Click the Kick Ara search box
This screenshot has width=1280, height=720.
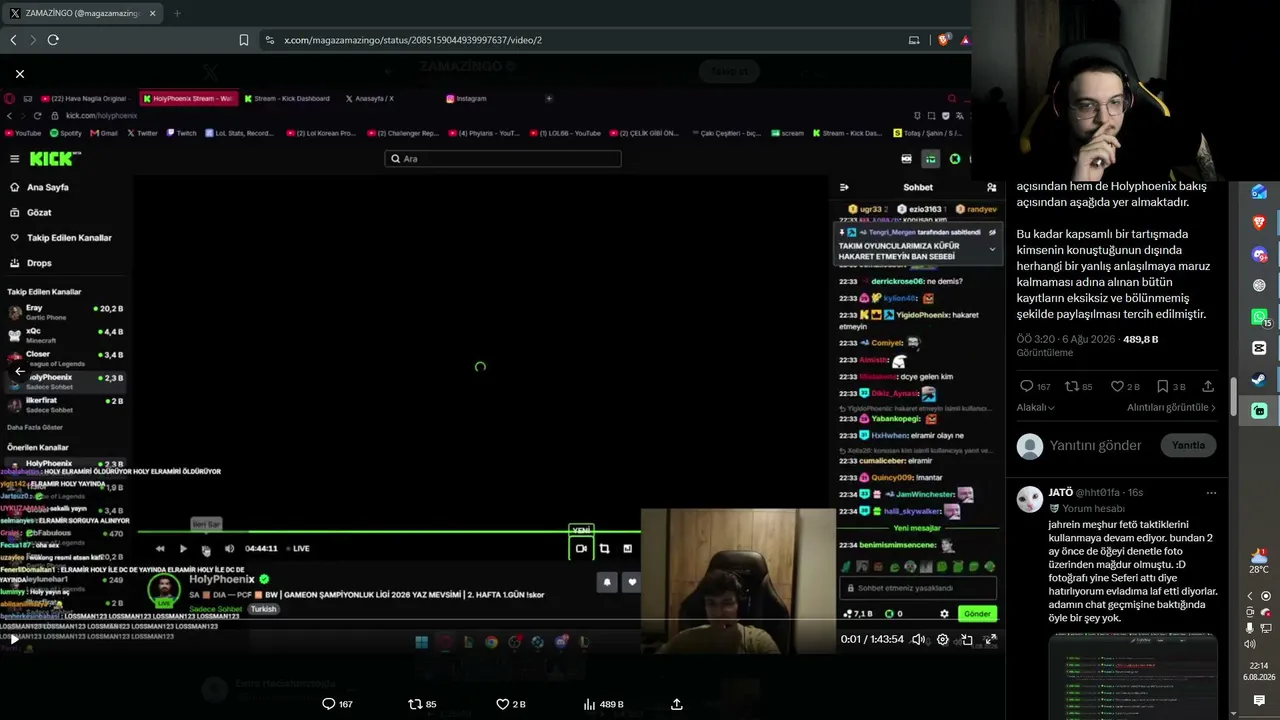503,158
